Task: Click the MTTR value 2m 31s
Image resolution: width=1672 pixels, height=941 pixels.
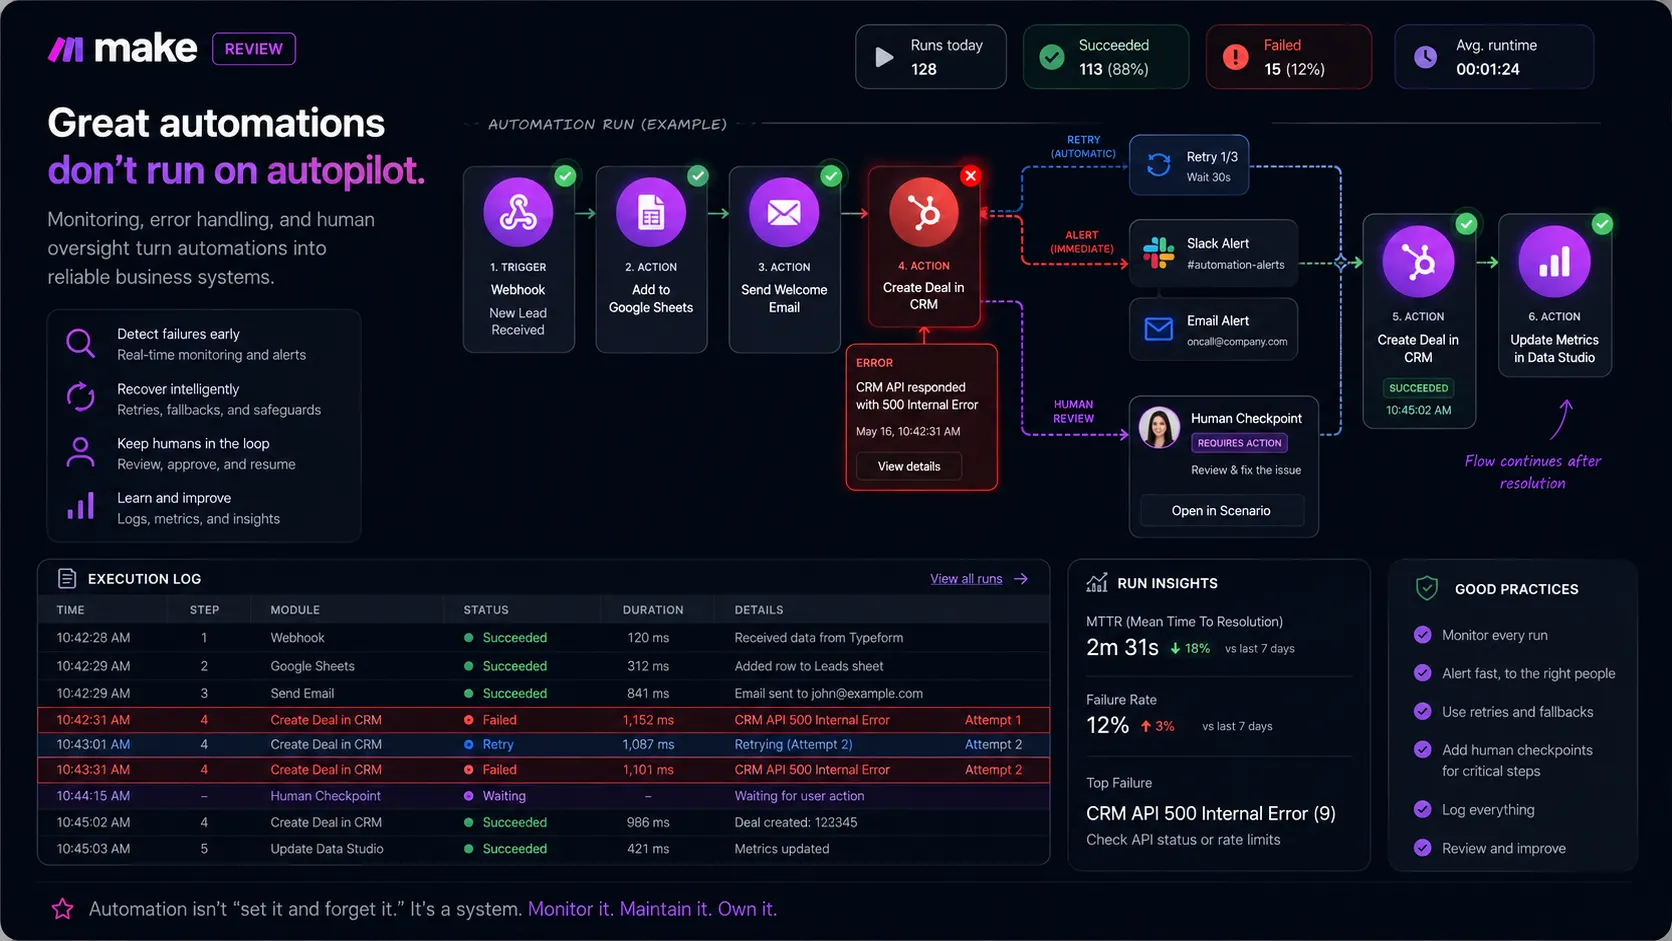Action: click(1122, 648)
